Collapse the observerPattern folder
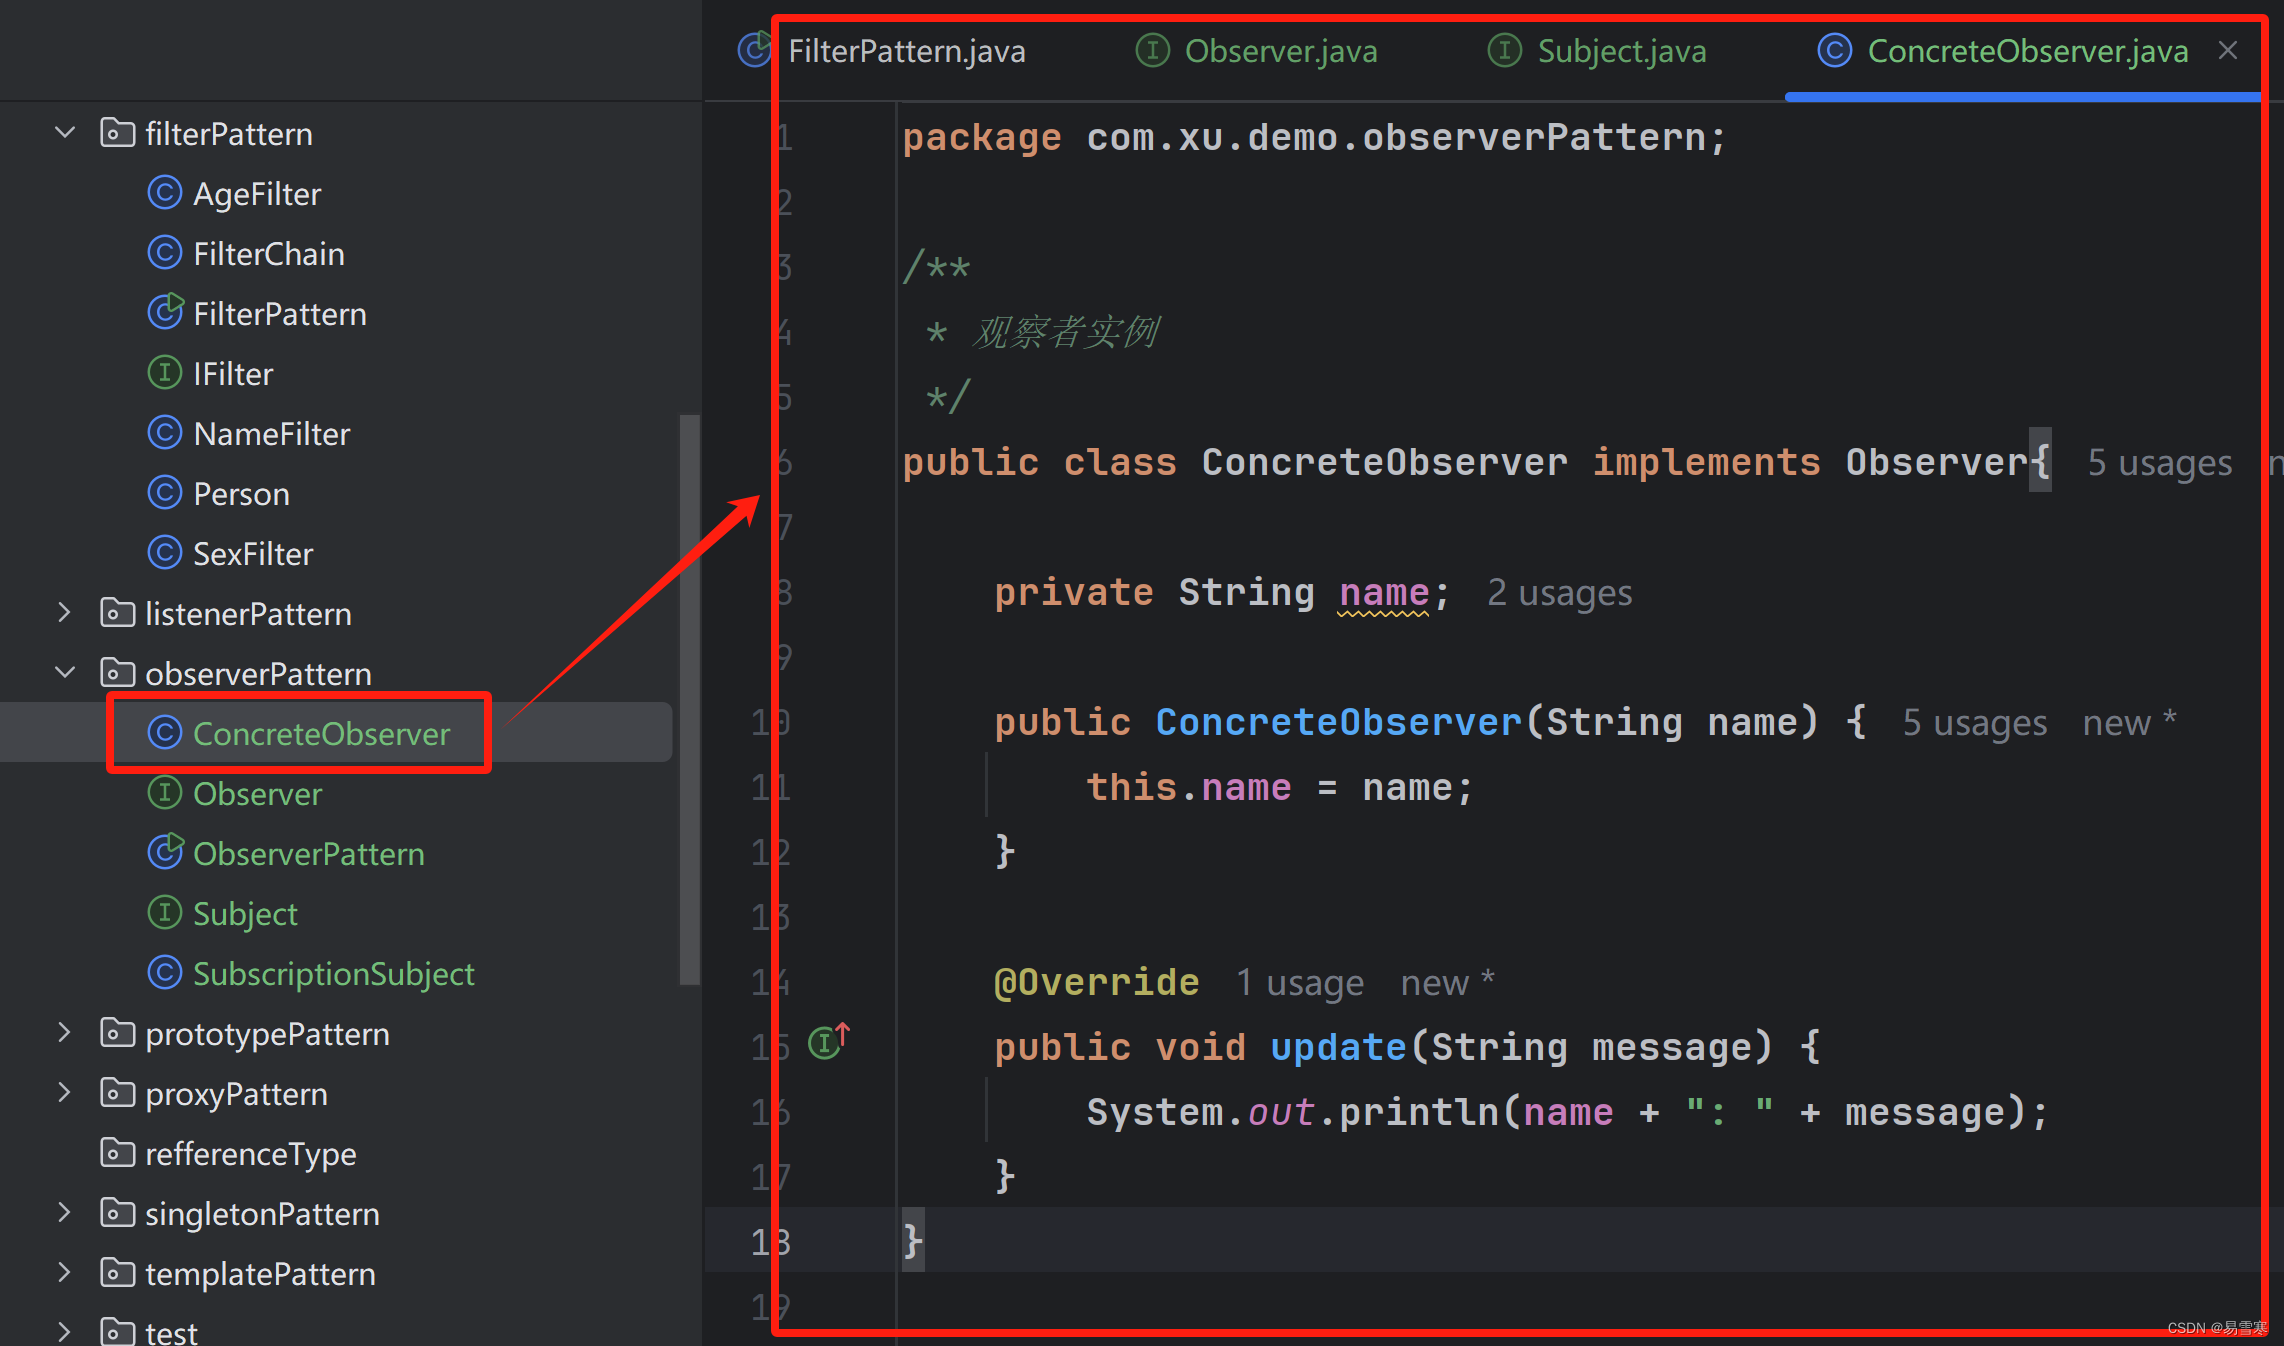 click(65, 673)
